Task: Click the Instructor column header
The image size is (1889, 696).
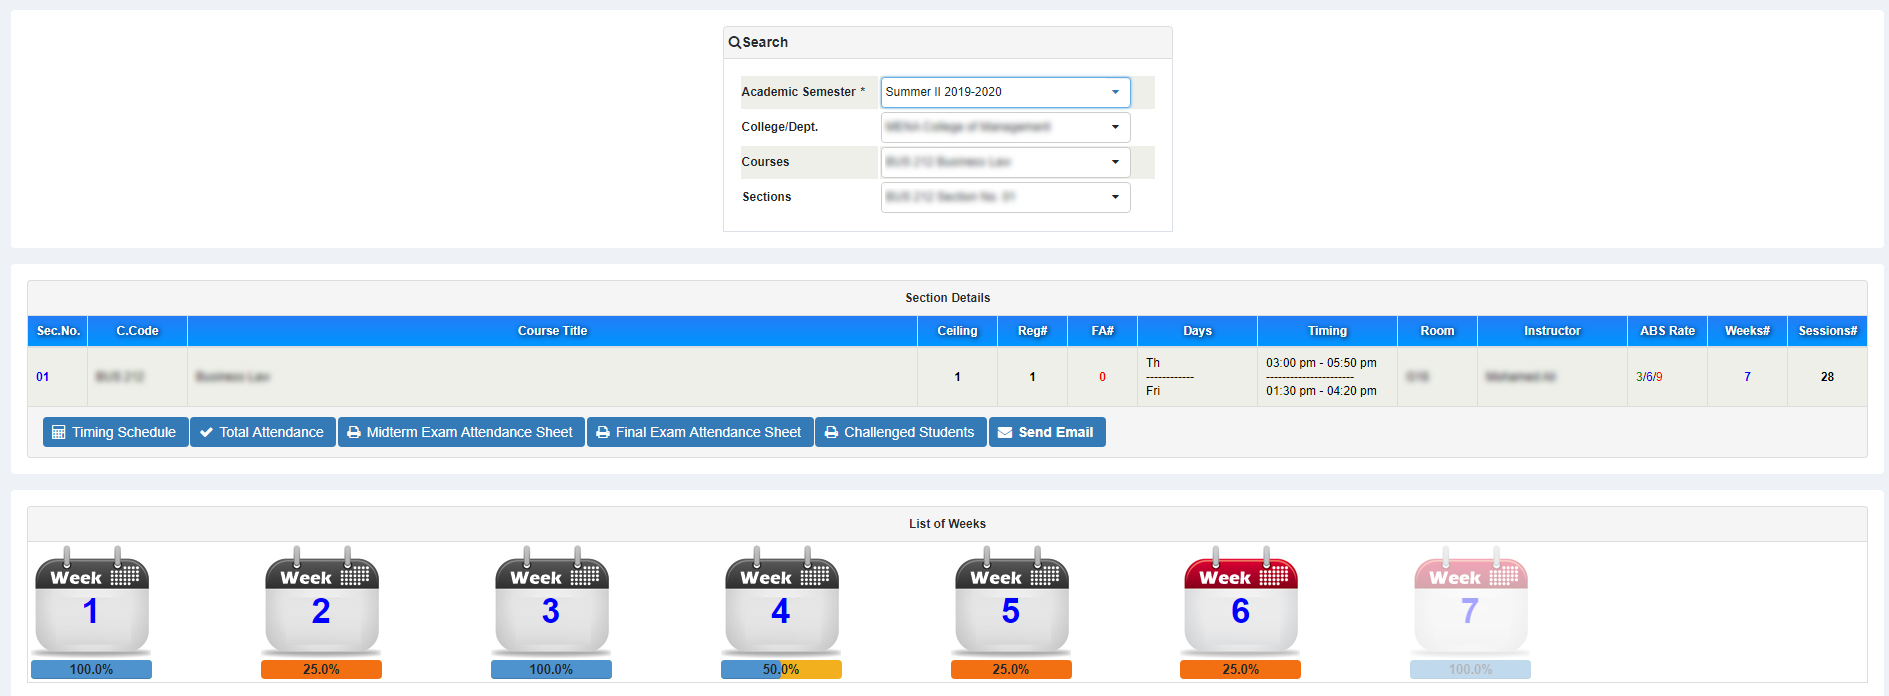Action: pos(1552,331)
